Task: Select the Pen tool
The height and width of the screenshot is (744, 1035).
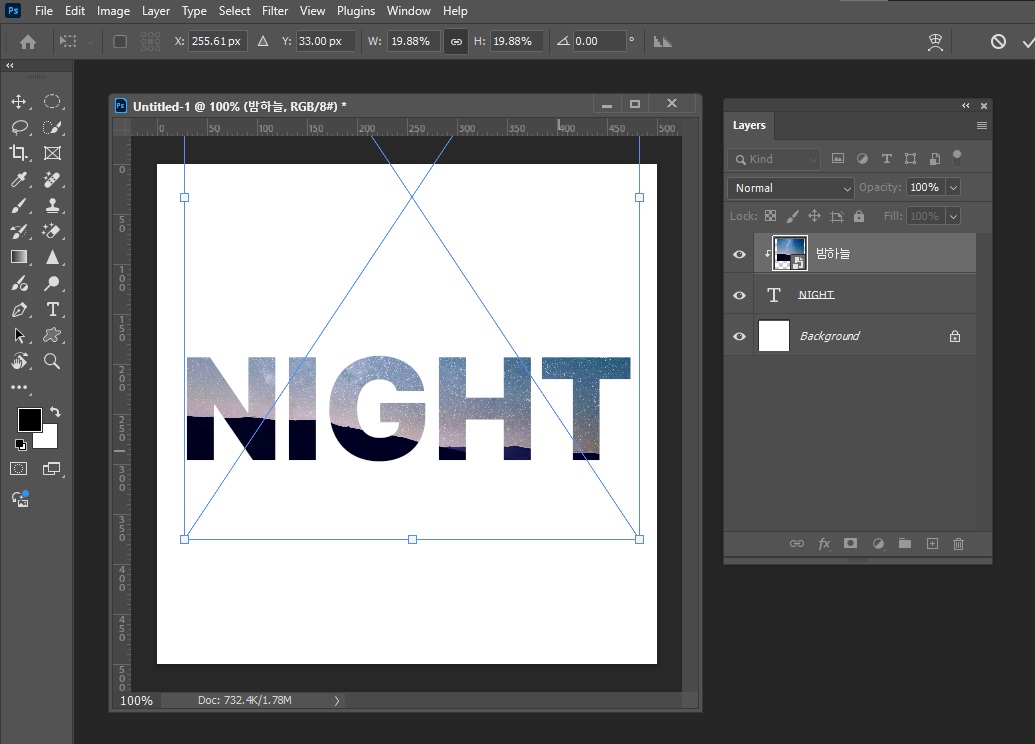Action: [x=19, y=309]
